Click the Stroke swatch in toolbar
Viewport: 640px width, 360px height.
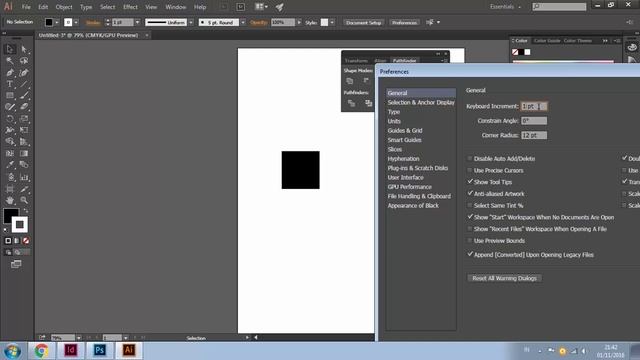click(x=20, y=224)
